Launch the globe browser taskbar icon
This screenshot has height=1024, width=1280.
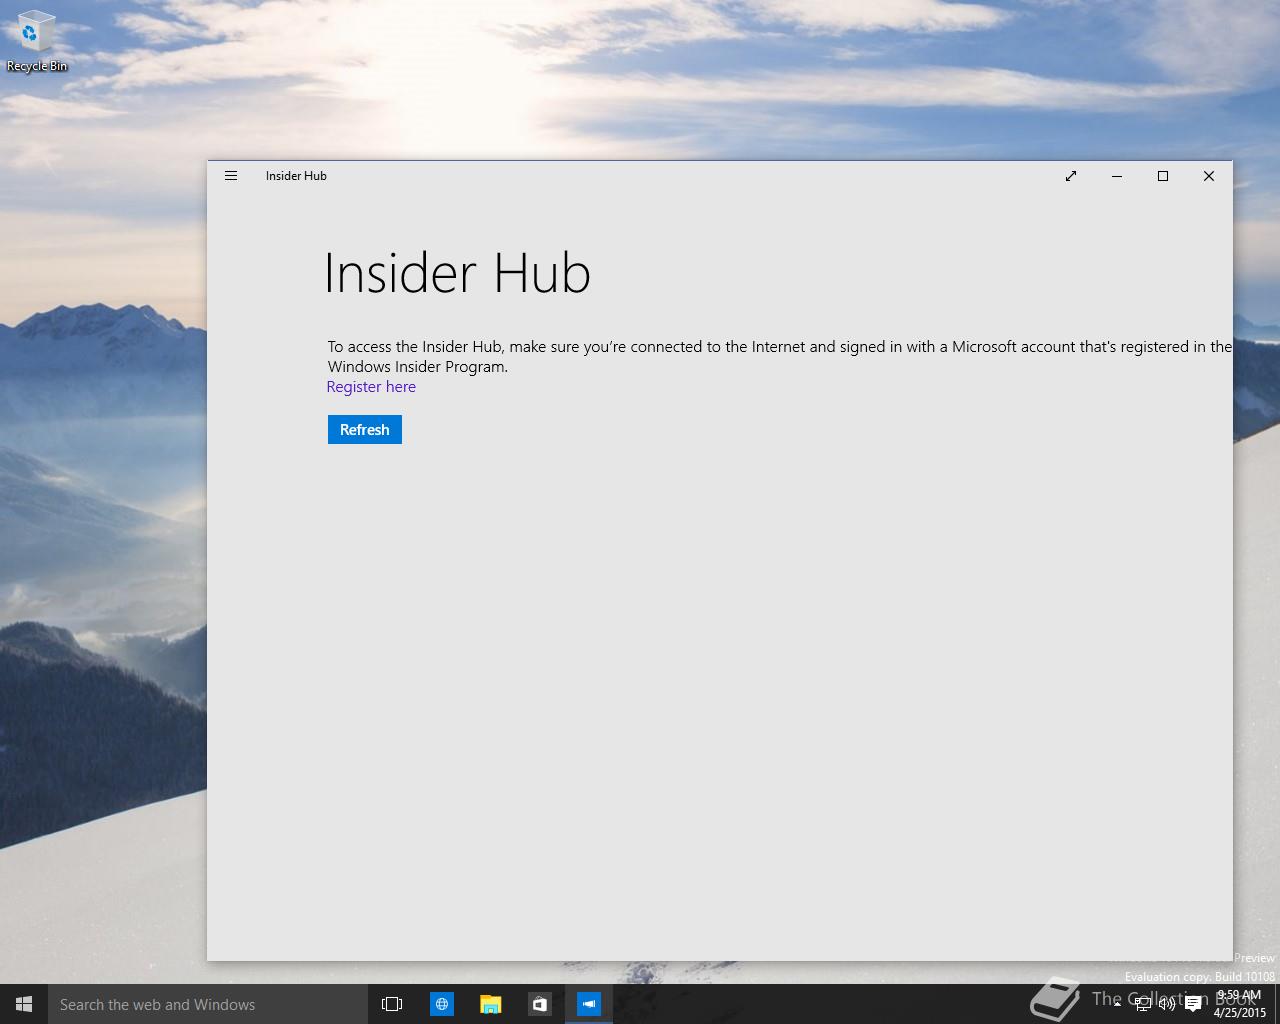pos(441,1004)
